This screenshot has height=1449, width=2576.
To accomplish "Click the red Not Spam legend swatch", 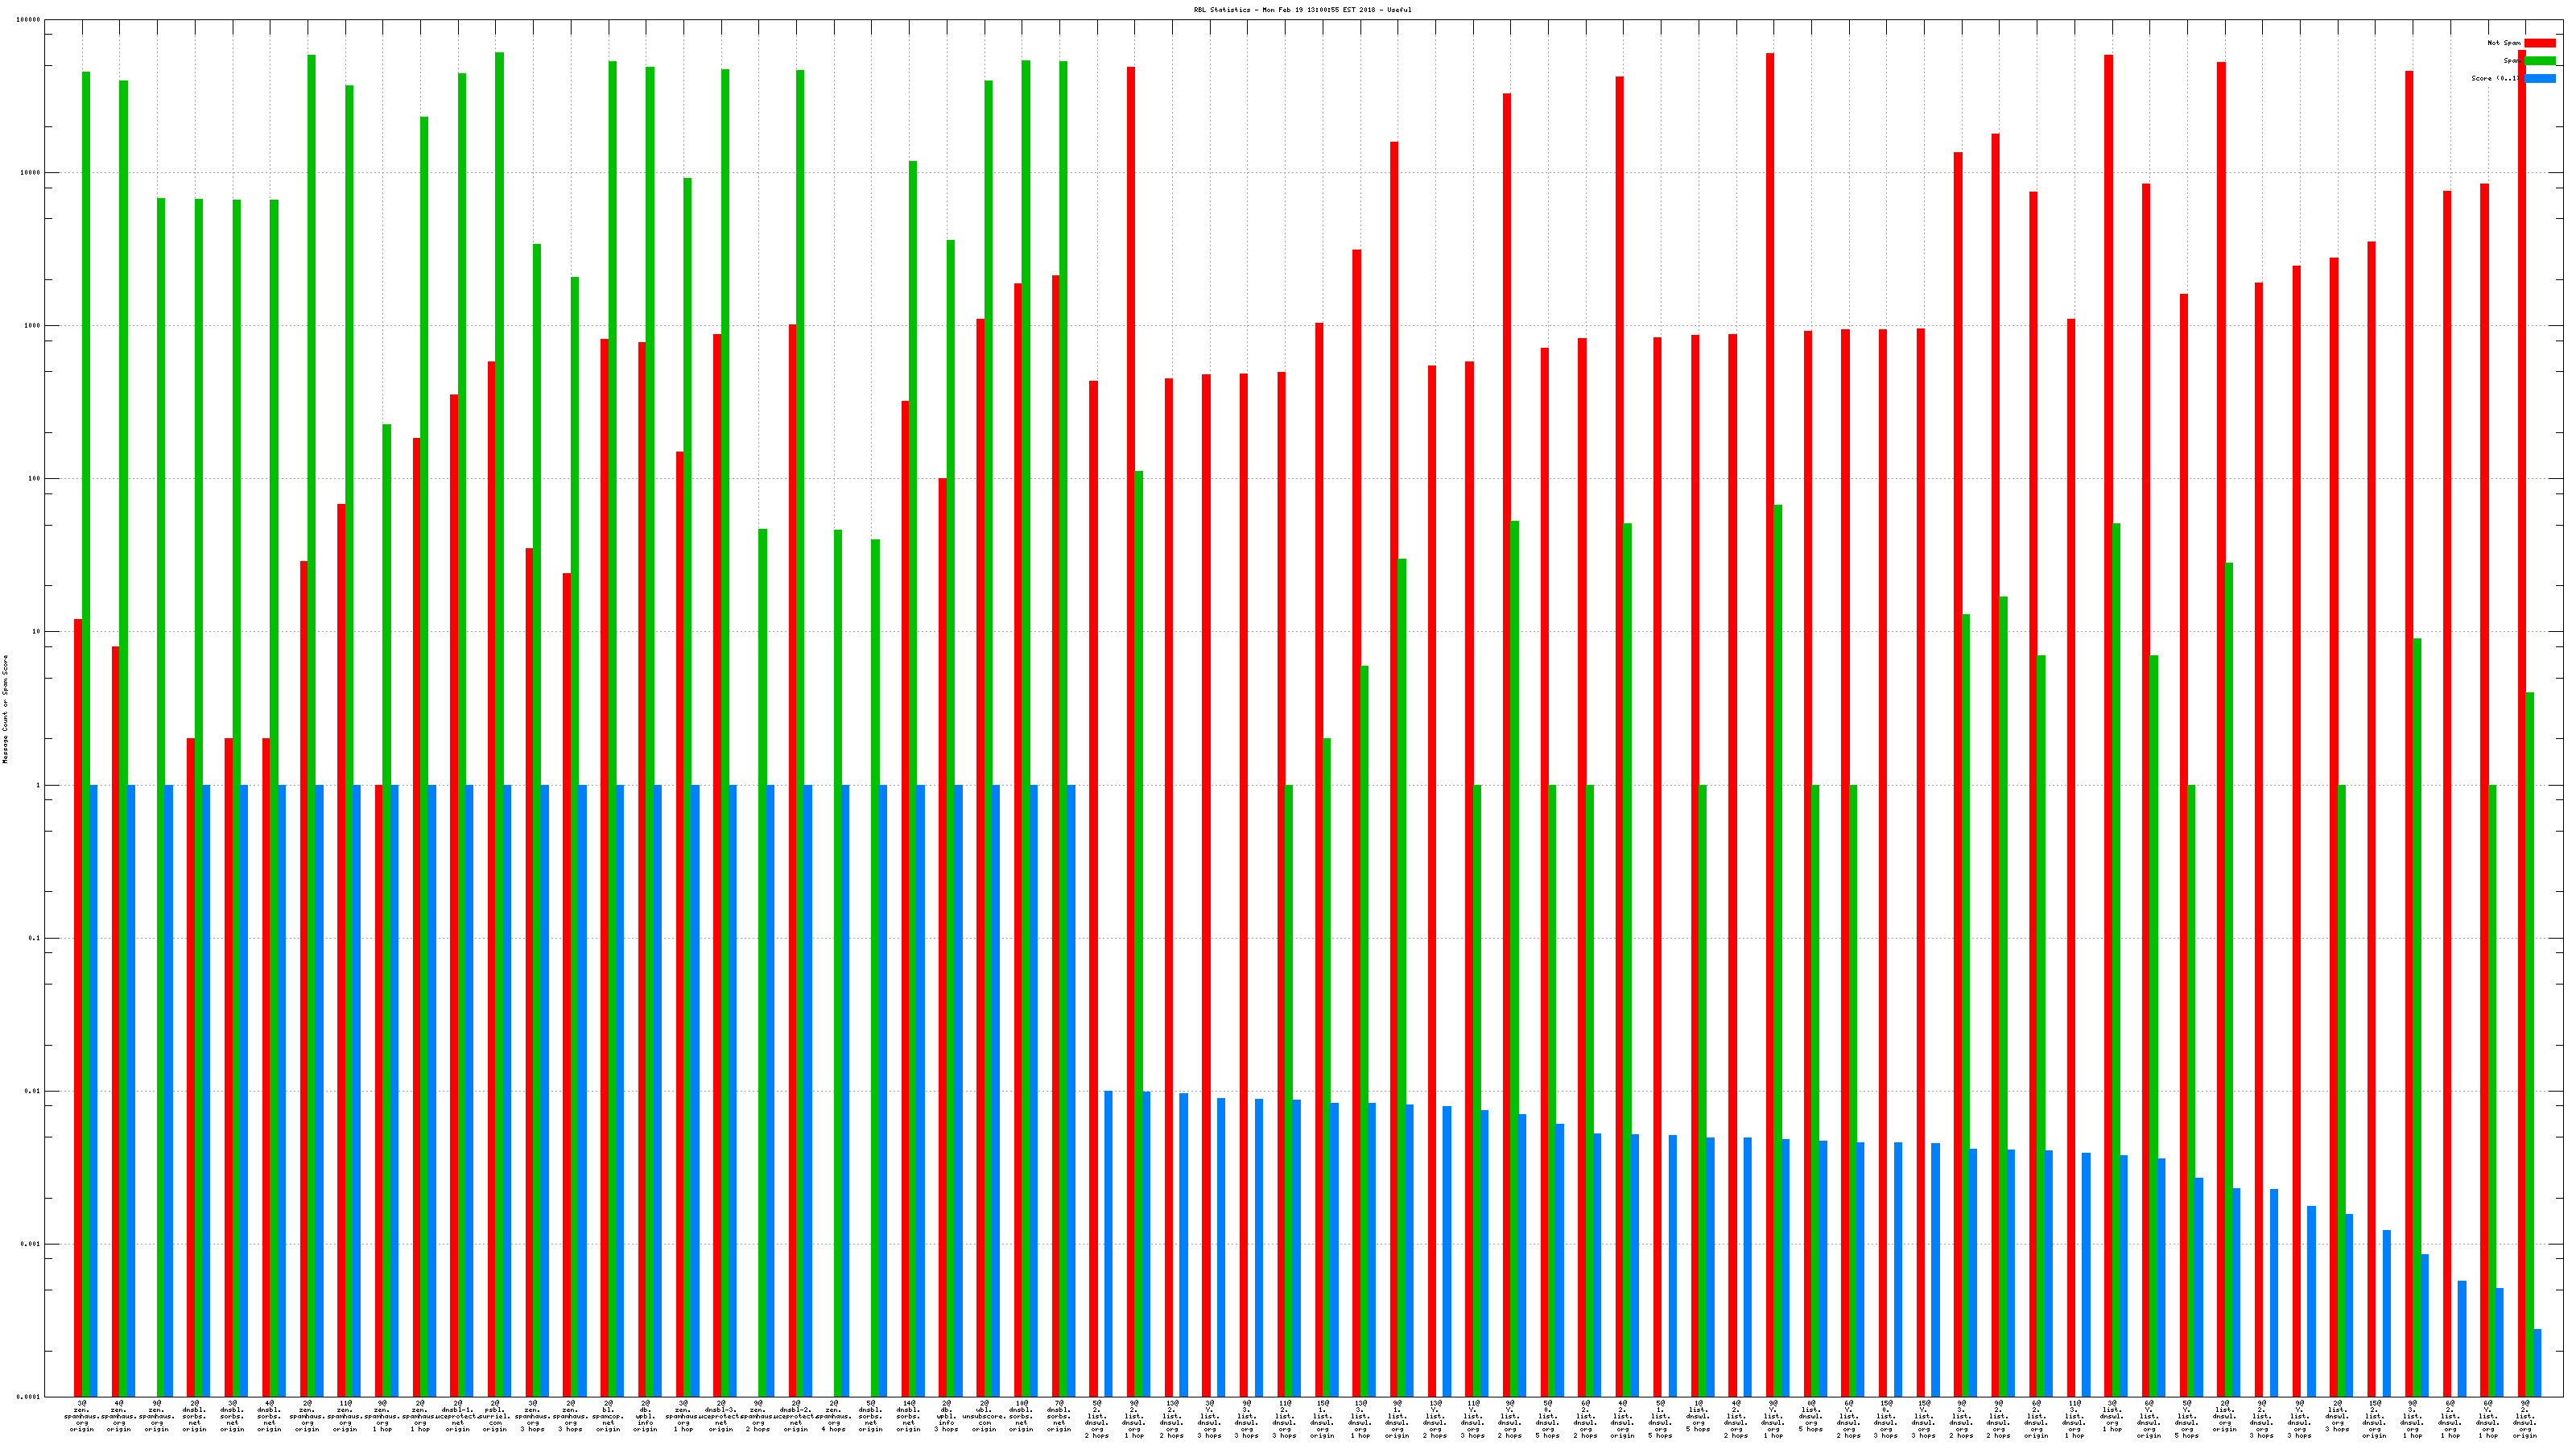I will pyautogui.click(x=2539, y=43).
